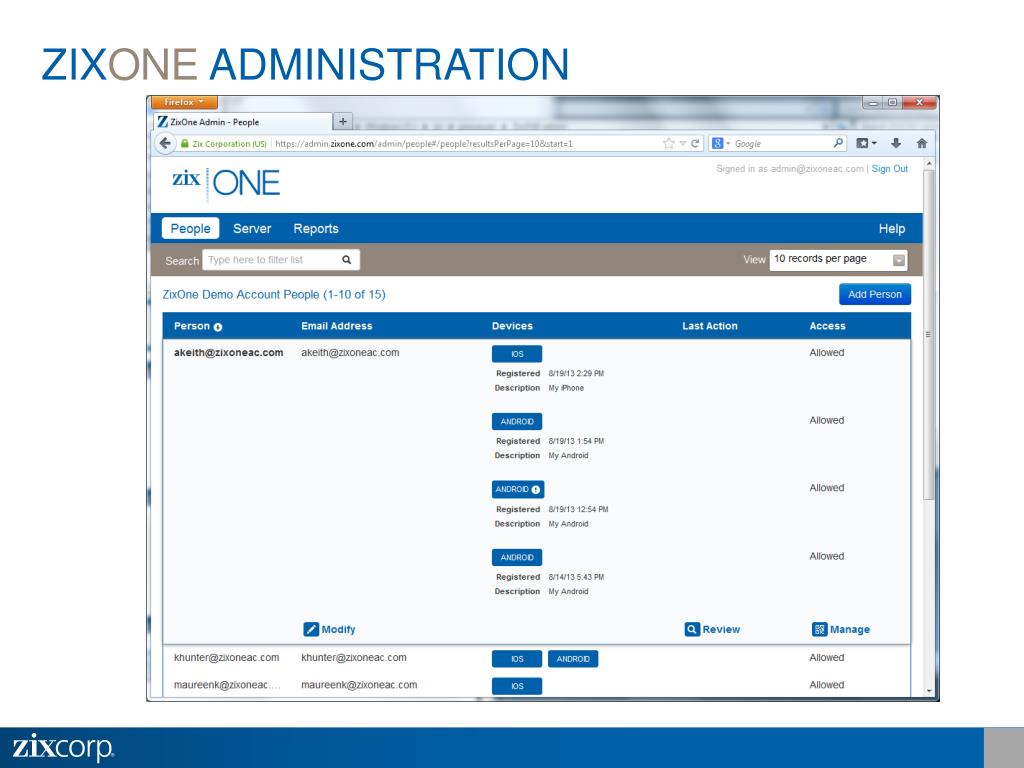Click the Modify pencil icon

[311, 629]
